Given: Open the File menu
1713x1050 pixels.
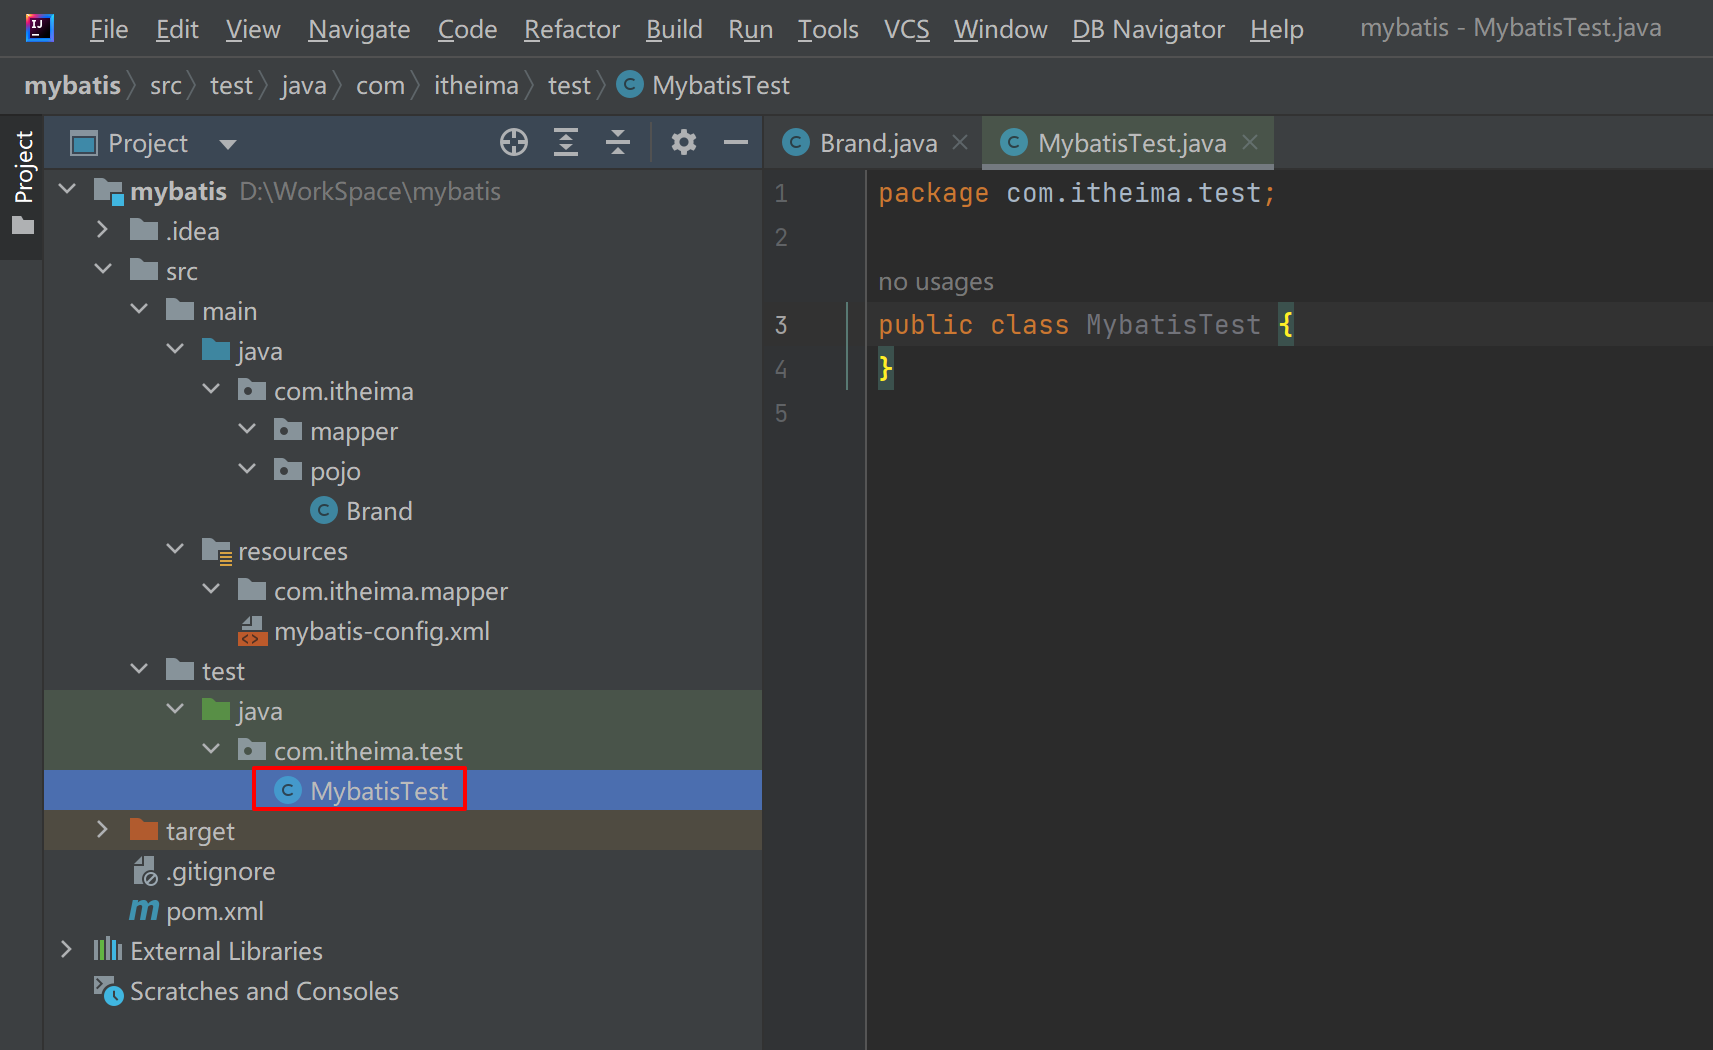Looking at the screenshot, I should (109, 30).
